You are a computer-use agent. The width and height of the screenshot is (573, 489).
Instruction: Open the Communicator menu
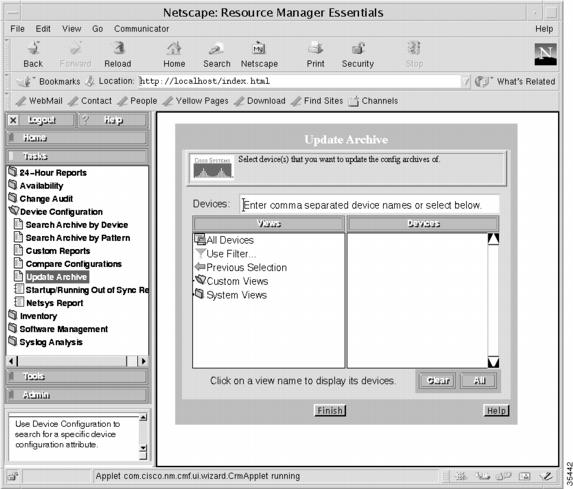tap(141, 29)
